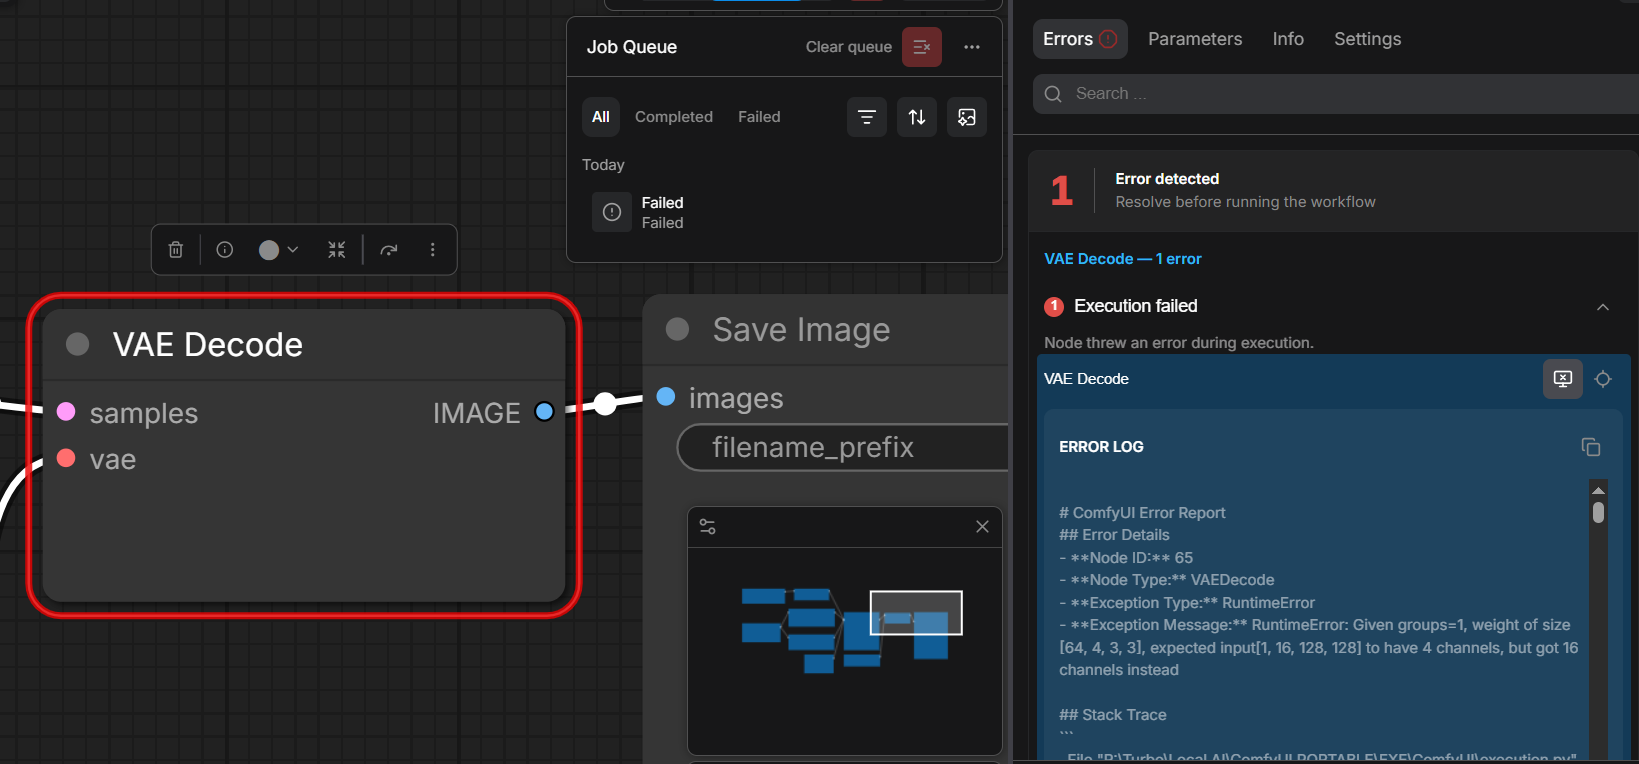The image size is (1639, 764).
Task: Click the images input socket on Save Image
Action: (666, 397)
